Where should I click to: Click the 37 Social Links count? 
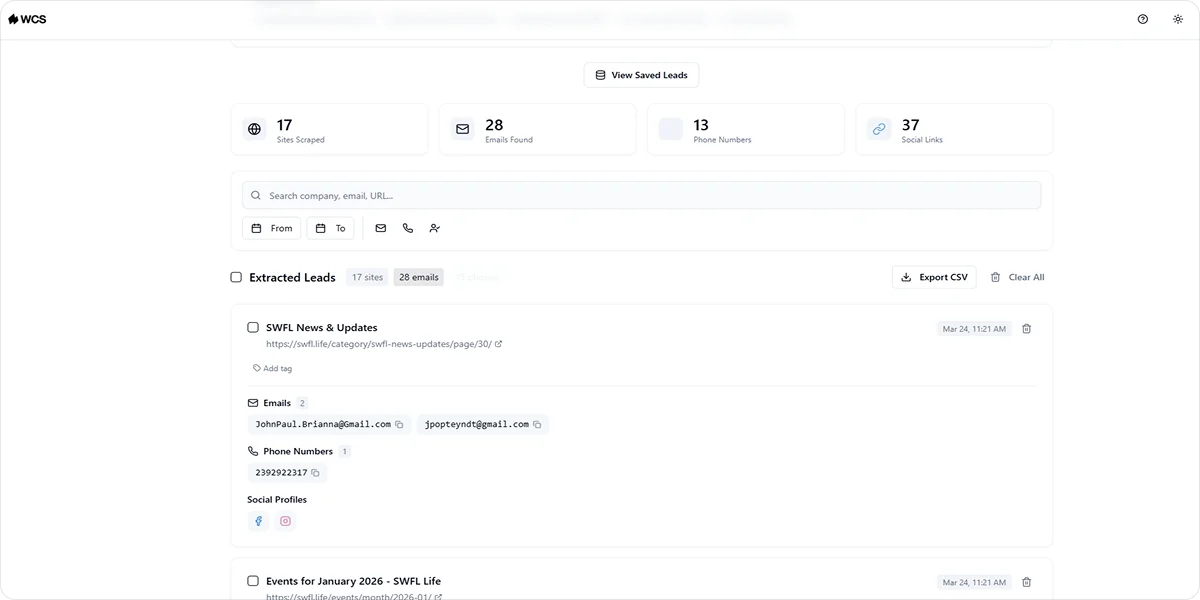pos(910,125)
